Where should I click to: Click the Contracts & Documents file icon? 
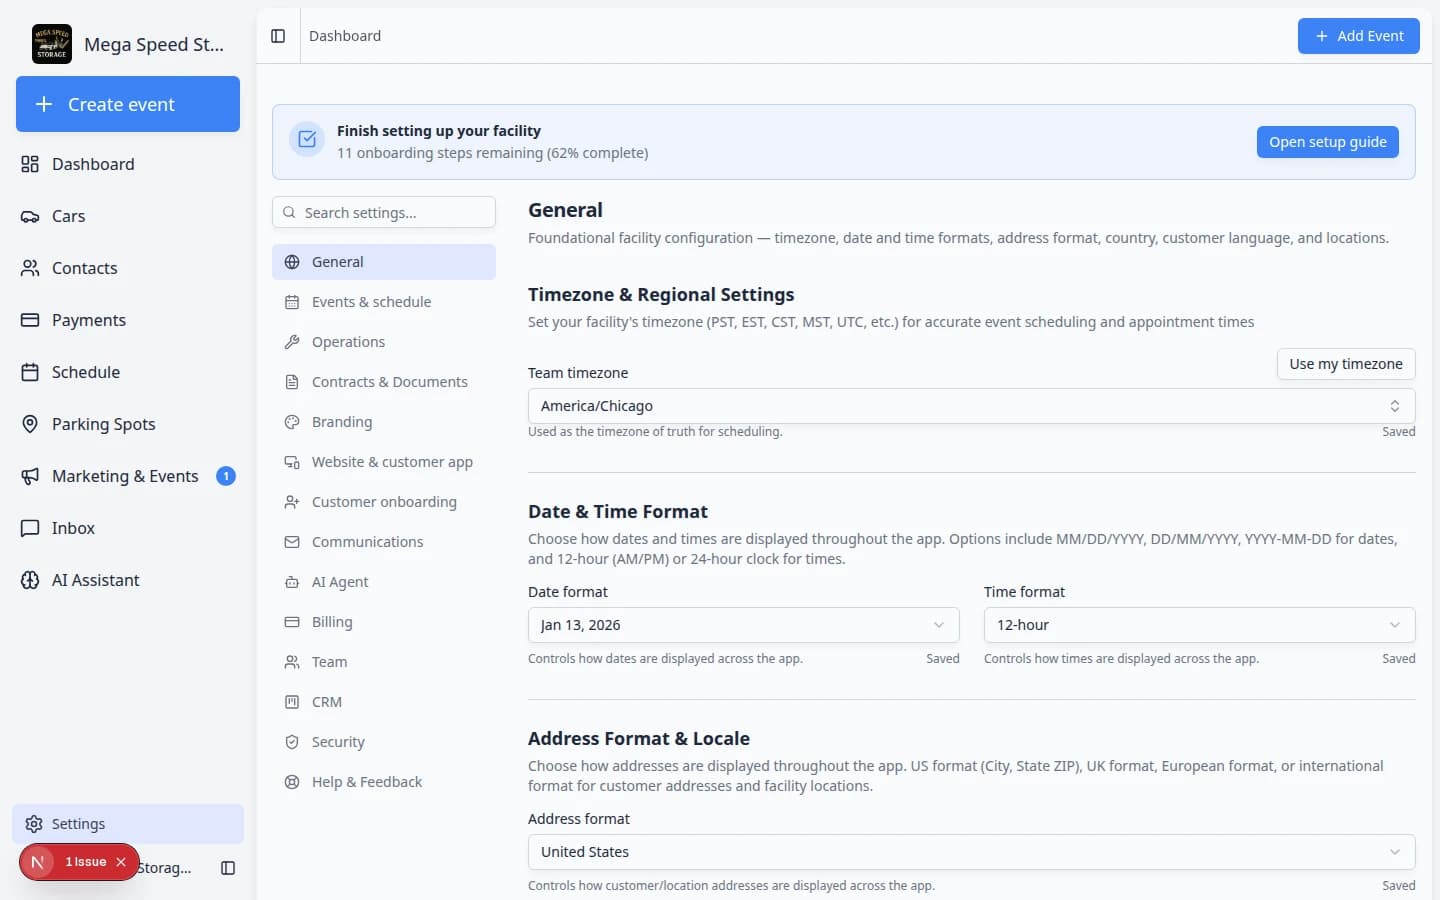click(x=292, y=382)
